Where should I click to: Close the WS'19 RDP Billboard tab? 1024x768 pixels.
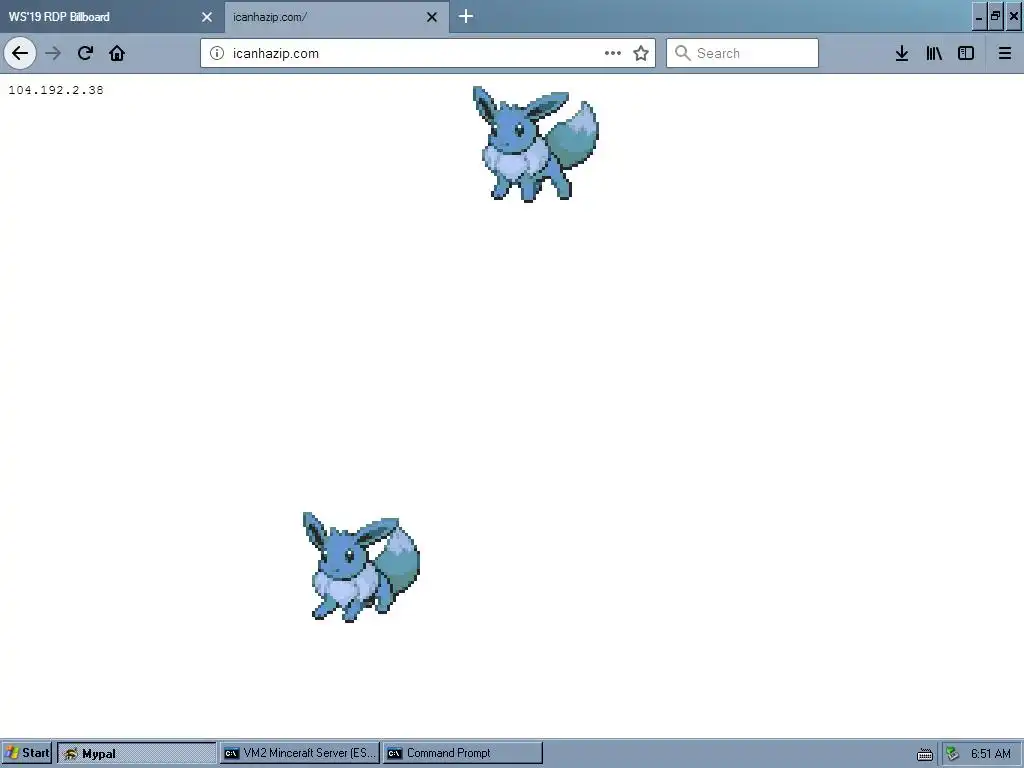coord(207,17)
